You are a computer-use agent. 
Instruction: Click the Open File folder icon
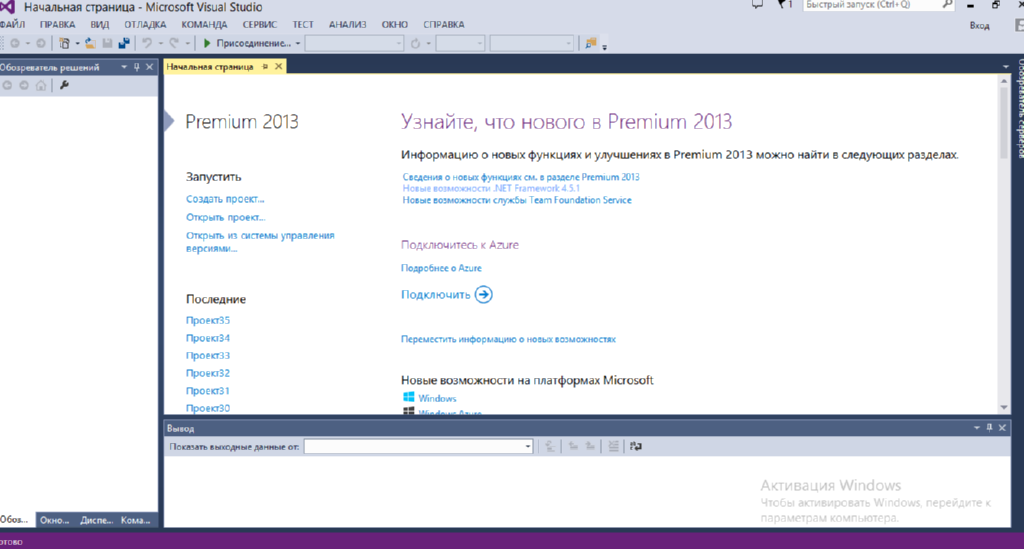[x=89, y=43]
